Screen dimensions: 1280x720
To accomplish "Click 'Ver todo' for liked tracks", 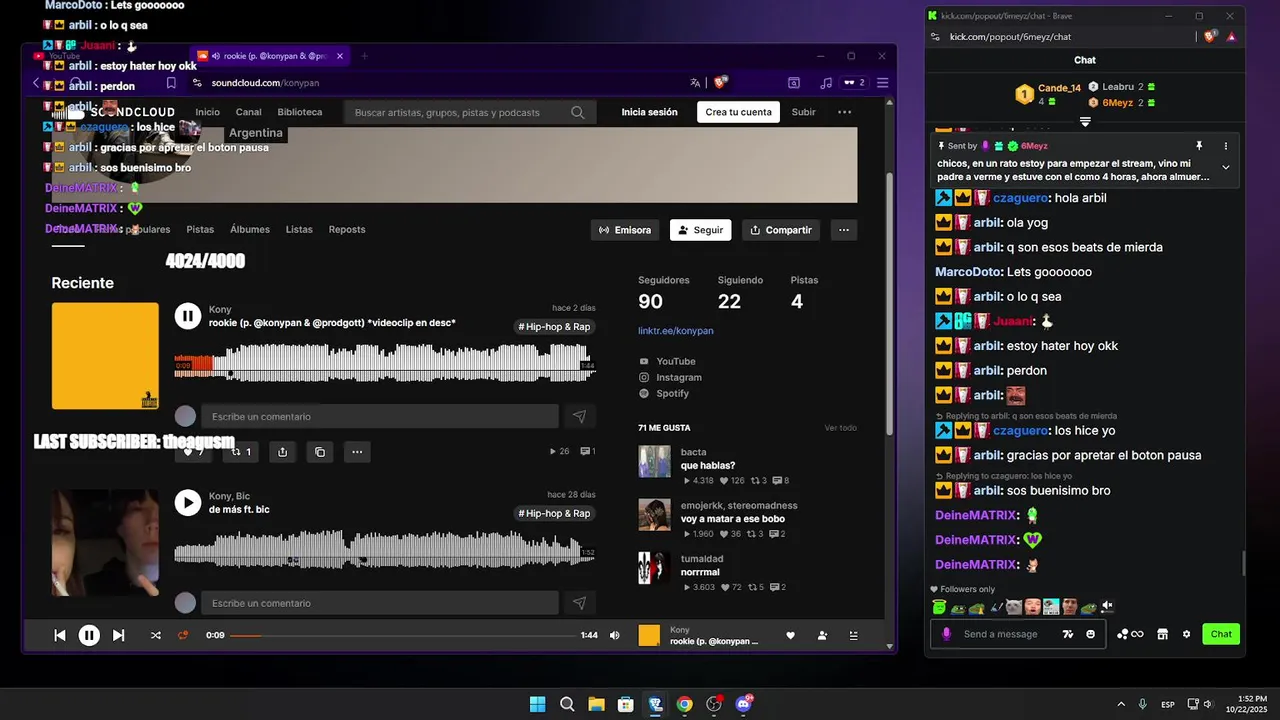I will 840,428.
